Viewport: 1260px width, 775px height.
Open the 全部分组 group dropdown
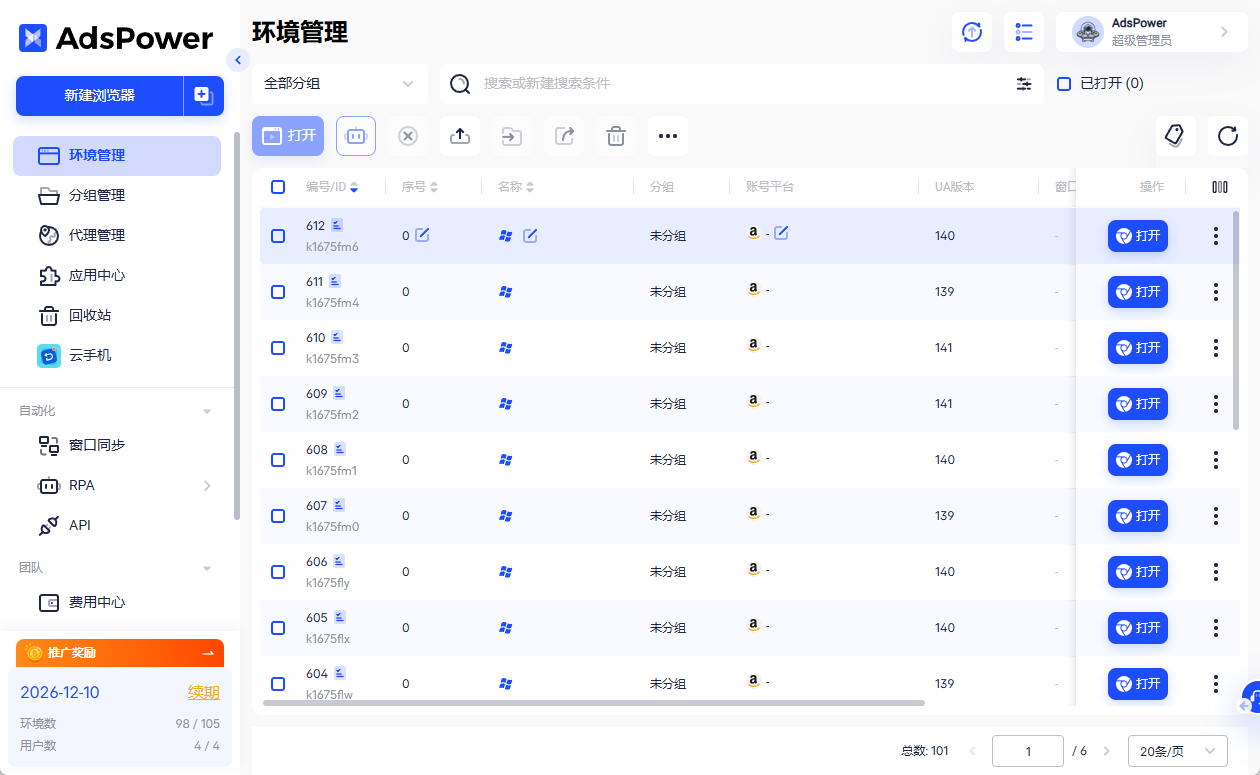[x=339, y=84]
